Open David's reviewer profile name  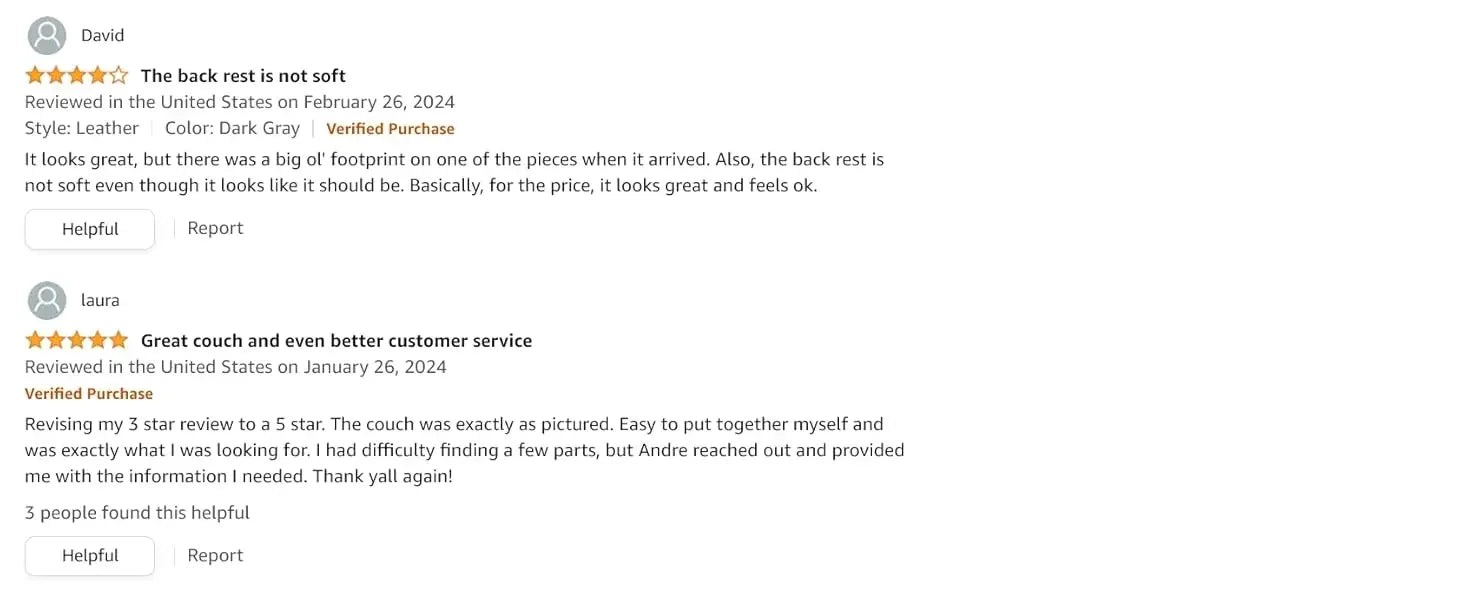pos(103,36)
